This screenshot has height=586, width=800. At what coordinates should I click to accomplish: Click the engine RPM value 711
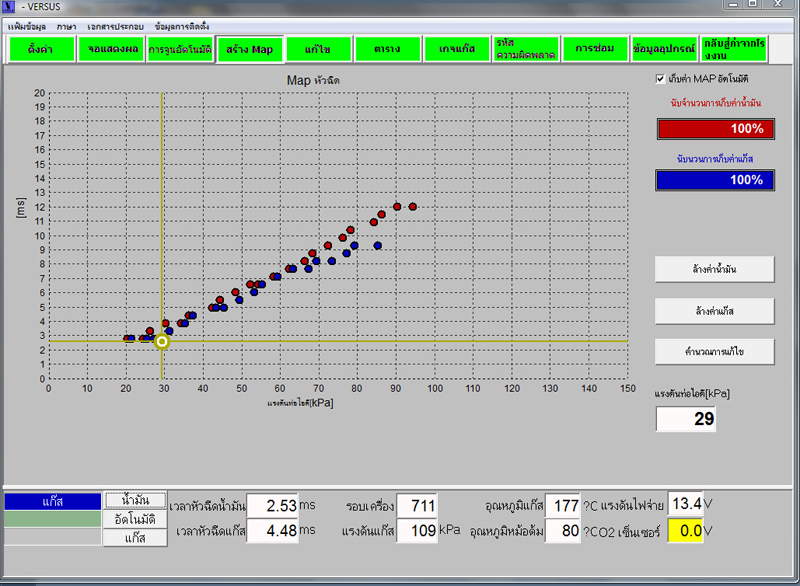pos(416,505)
